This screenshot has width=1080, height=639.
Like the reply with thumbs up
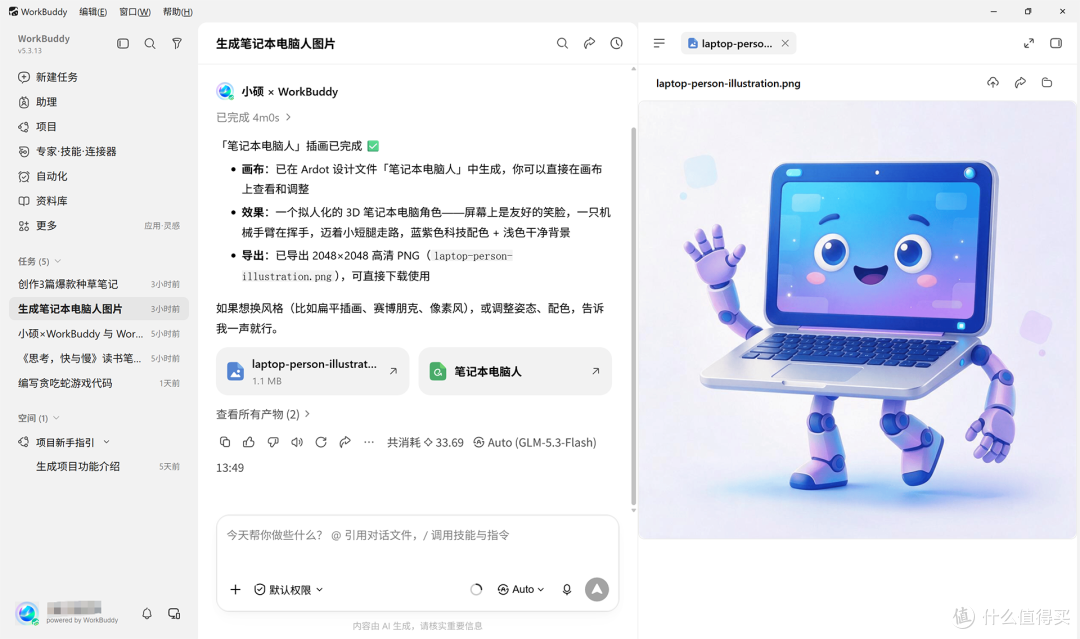(249, 442)
